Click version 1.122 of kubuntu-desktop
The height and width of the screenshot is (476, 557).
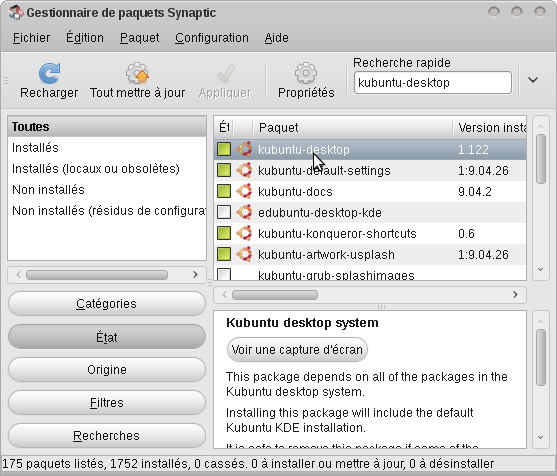point(473,150)
